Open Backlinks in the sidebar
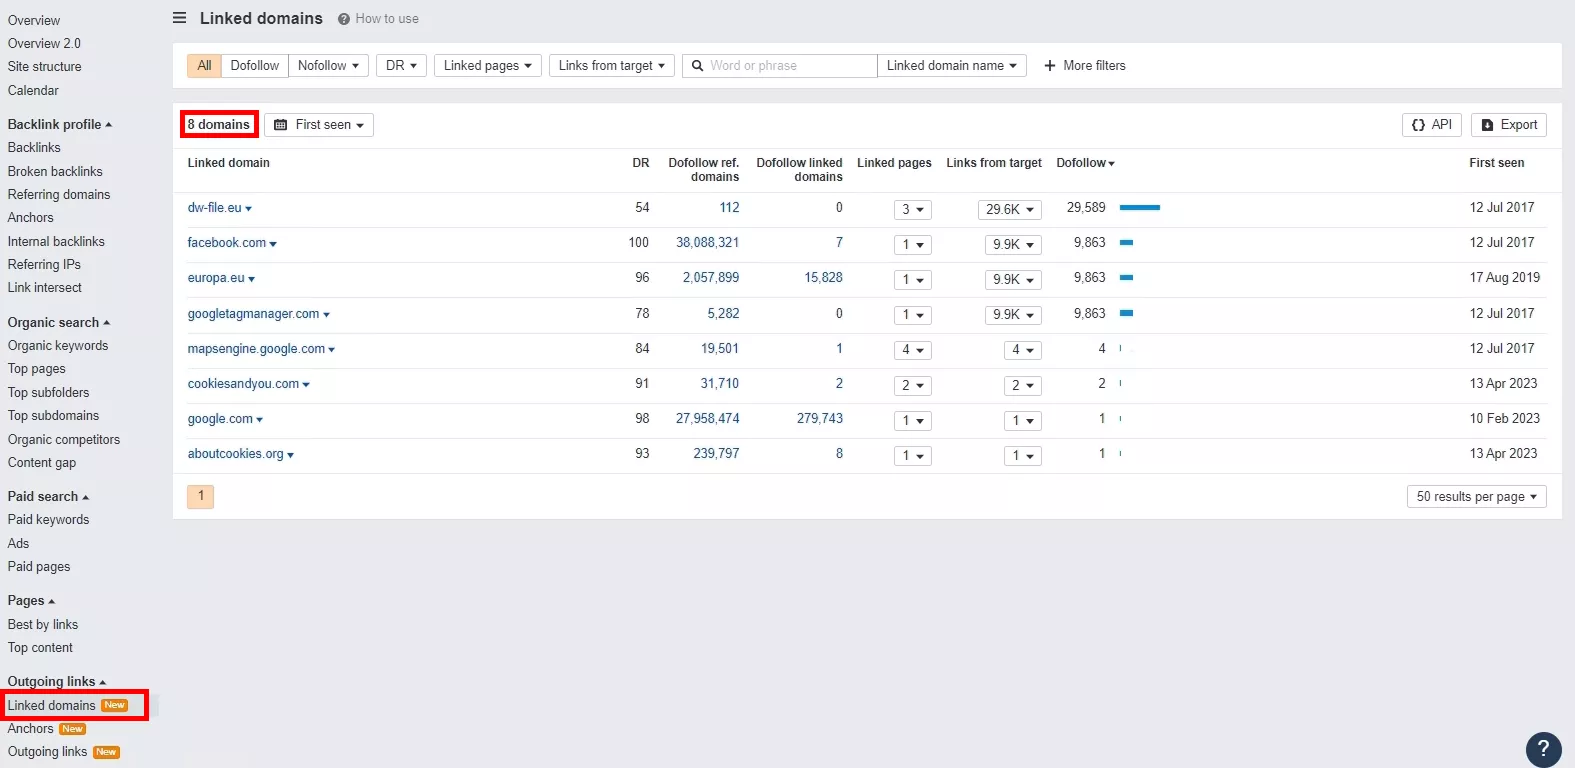This screenshot has height=768, width=1575. tap(34, 148)
